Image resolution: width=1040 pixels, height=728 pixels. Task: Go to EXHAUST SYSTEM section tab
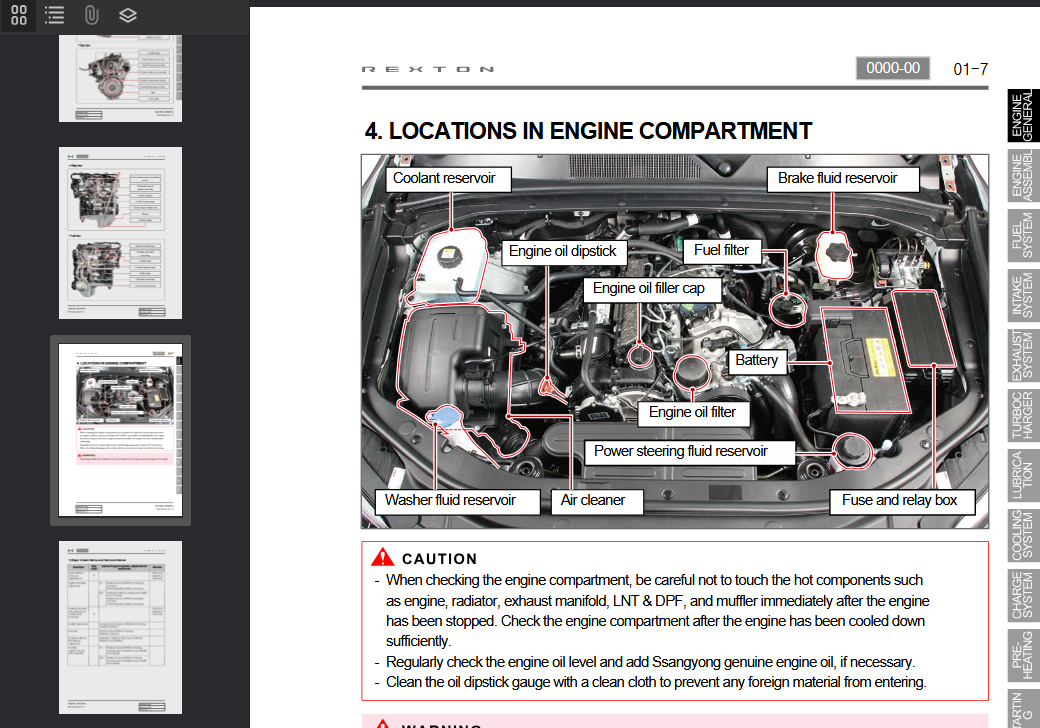pyautogui.click(x=1023, y=355)
